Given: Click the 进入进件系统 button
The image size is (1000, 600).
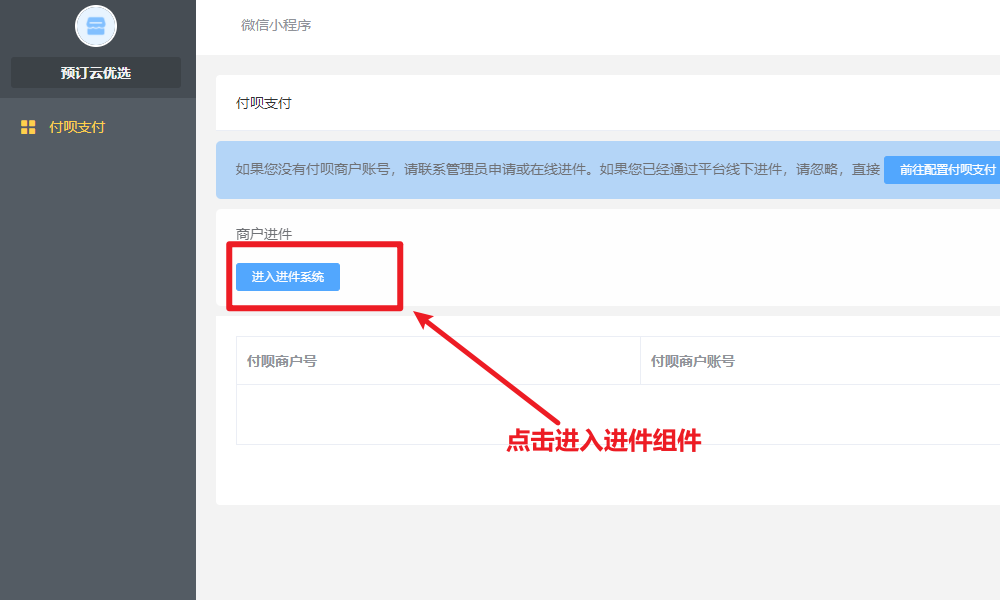Looking at the screenshot, I should point(288,277).
